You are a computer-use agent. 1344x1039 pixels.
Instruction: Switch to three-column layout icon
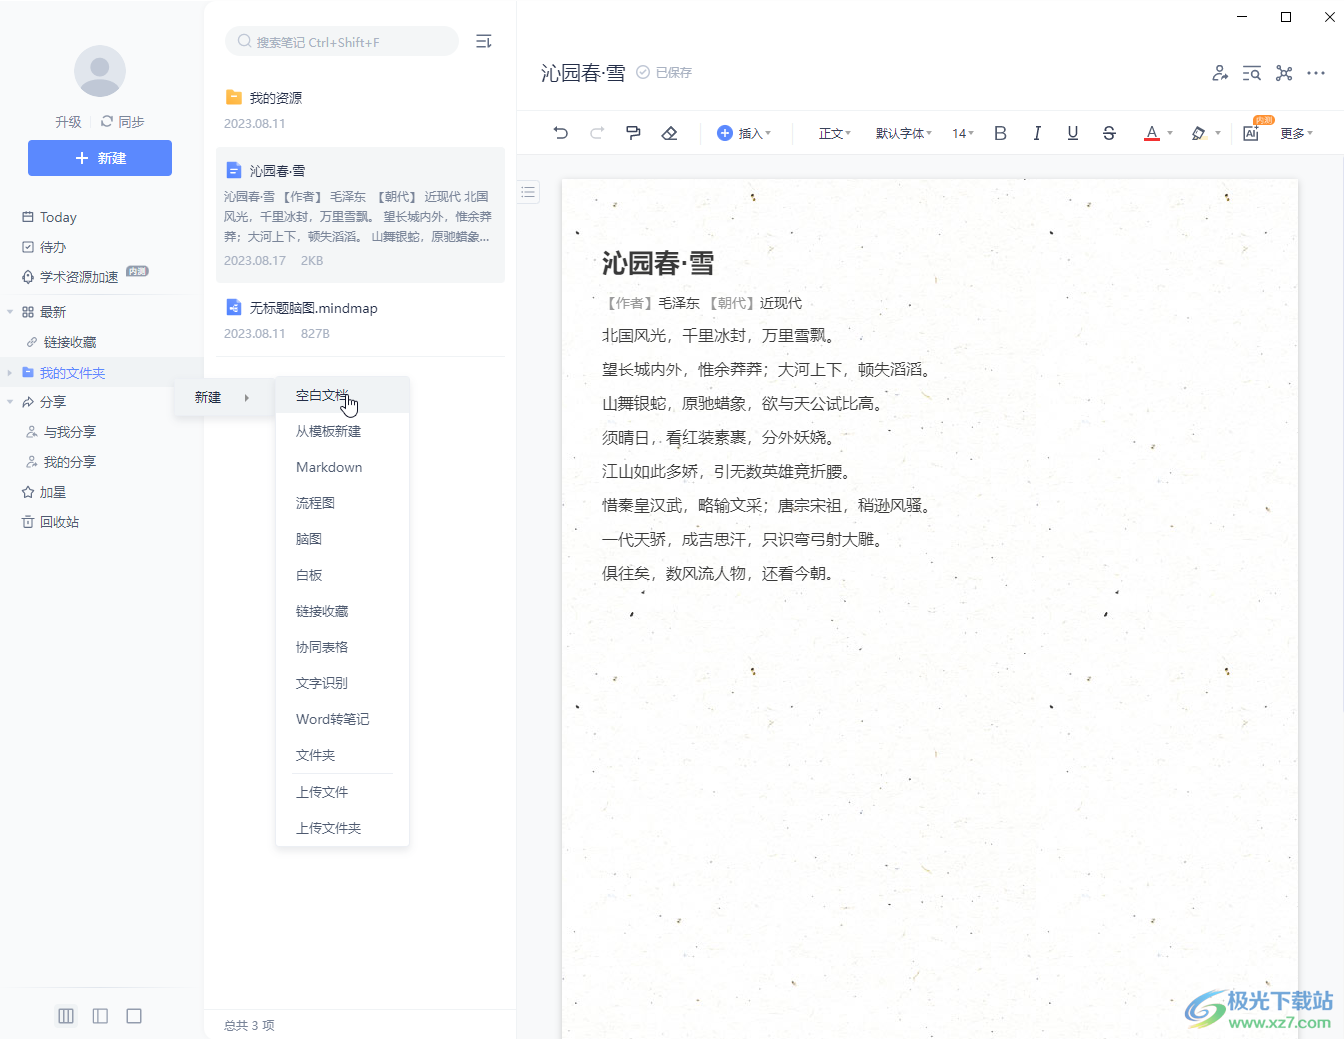point(66,1016)
